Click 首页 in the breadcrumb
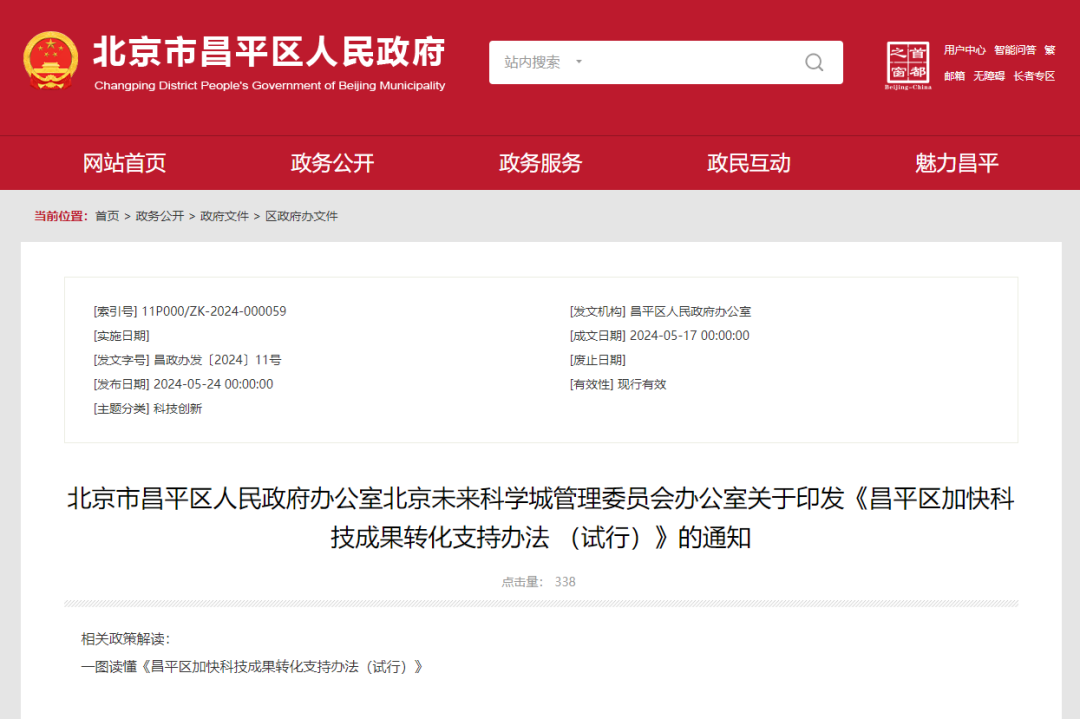Screen dimensions: 1080x719 [107, 216]
